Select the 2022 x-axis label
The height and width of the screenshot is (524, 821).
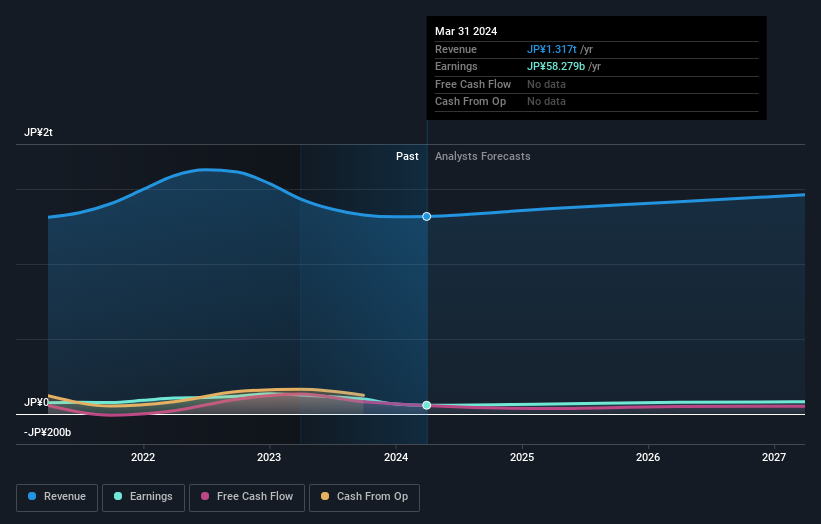tap(143, 457)
